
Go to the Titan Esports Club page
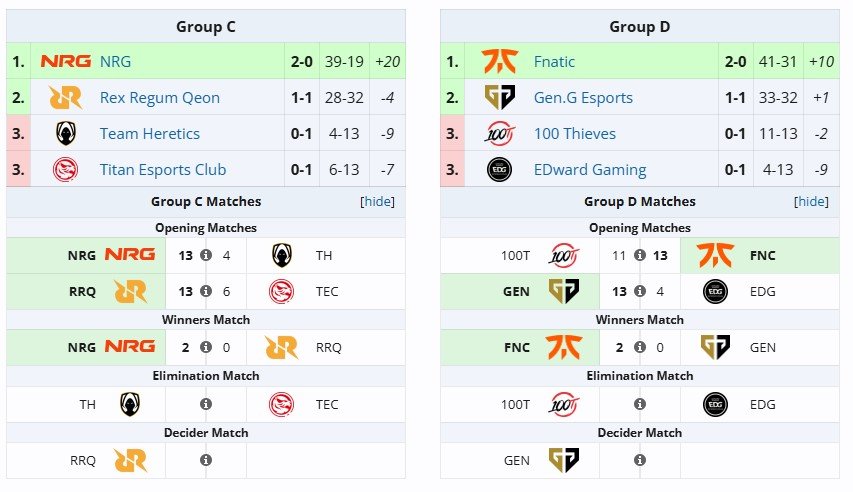click(163, 169)
